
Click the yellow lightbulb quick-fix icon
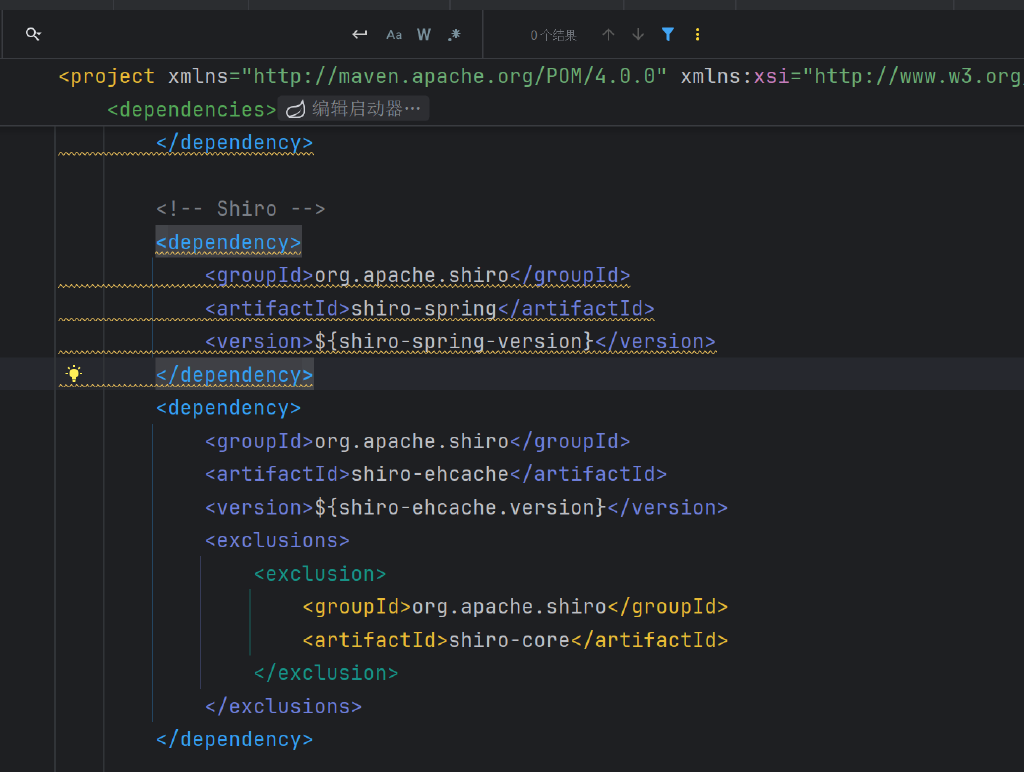tap(74, 374)
